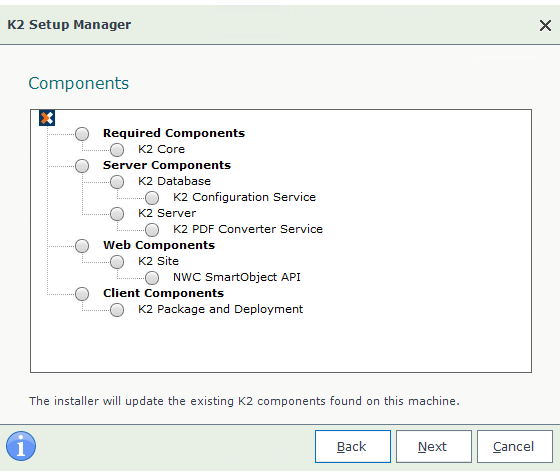This screenshot has width=560, height=471.
Task: Close the K2 Setup Manager window
Action: tap(545, 25)
